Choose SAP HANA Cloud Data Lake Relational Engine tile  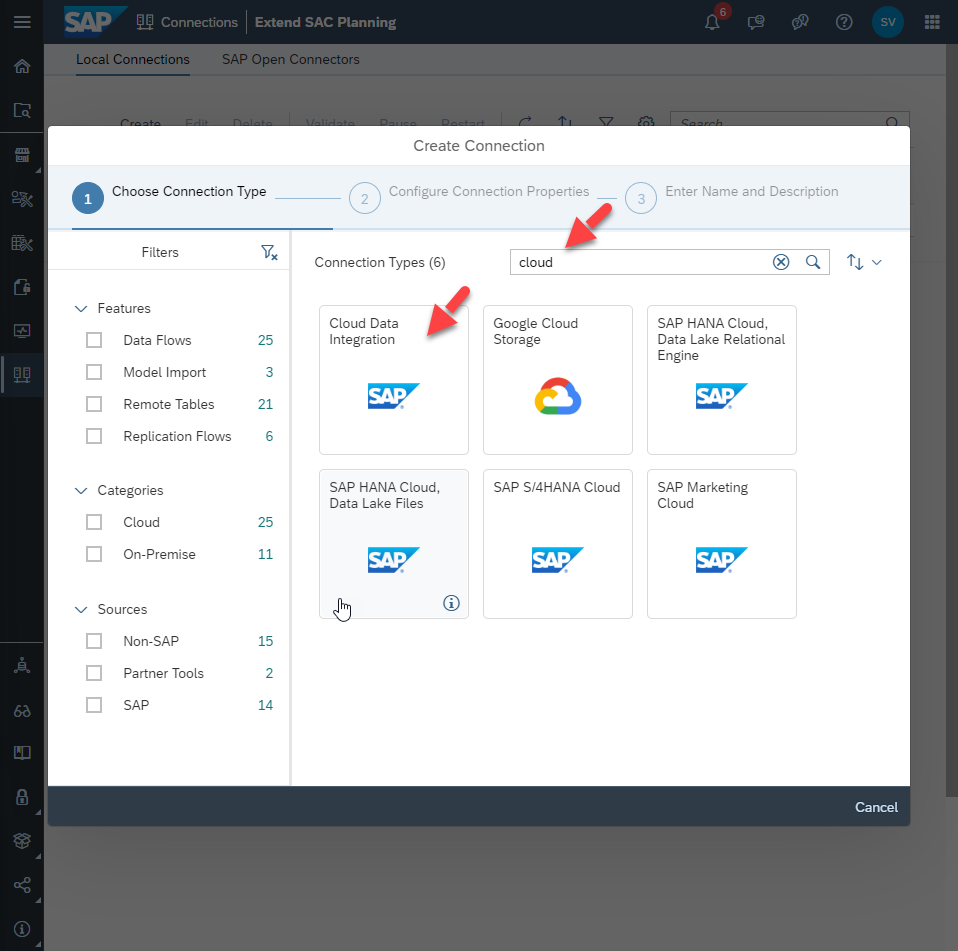tap(722, 380)
